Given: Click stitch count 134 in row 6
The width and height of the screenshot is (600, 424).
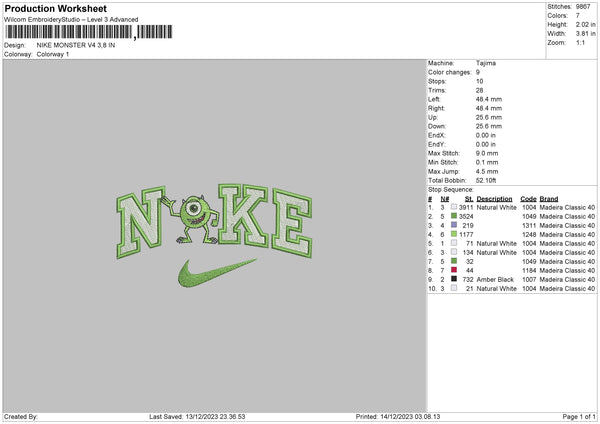Looking at the screenshot, I should [468, 253].
